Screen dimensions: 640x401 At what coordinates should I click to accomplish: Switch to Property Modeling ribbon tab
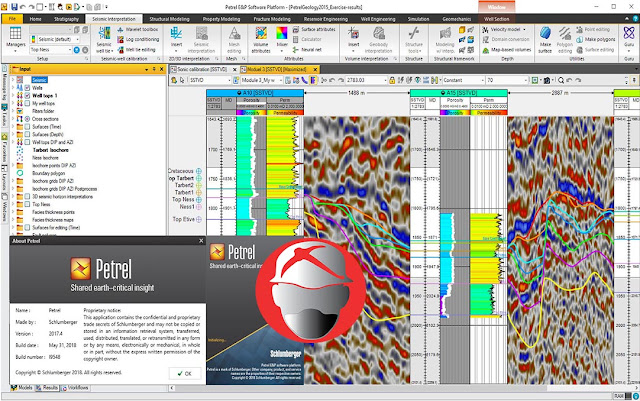pos(221,19)
